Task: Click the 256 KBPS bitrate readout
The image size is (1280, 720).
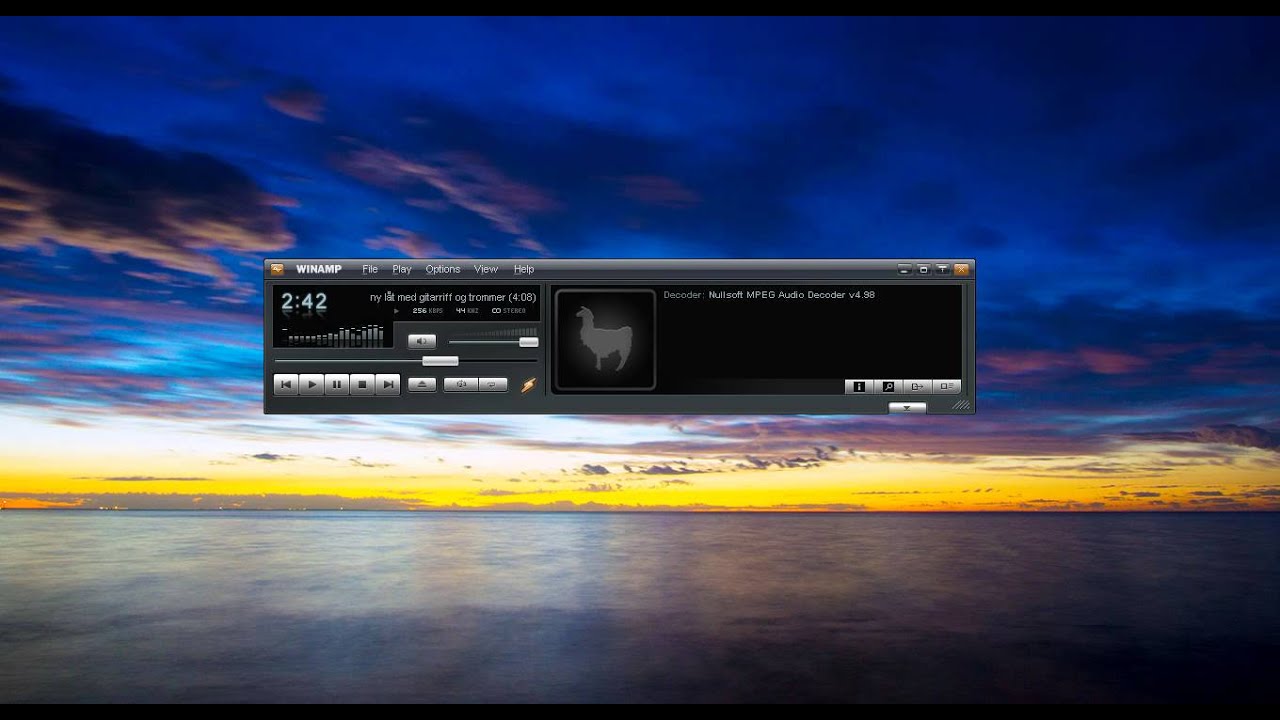Action: [428, 311]
